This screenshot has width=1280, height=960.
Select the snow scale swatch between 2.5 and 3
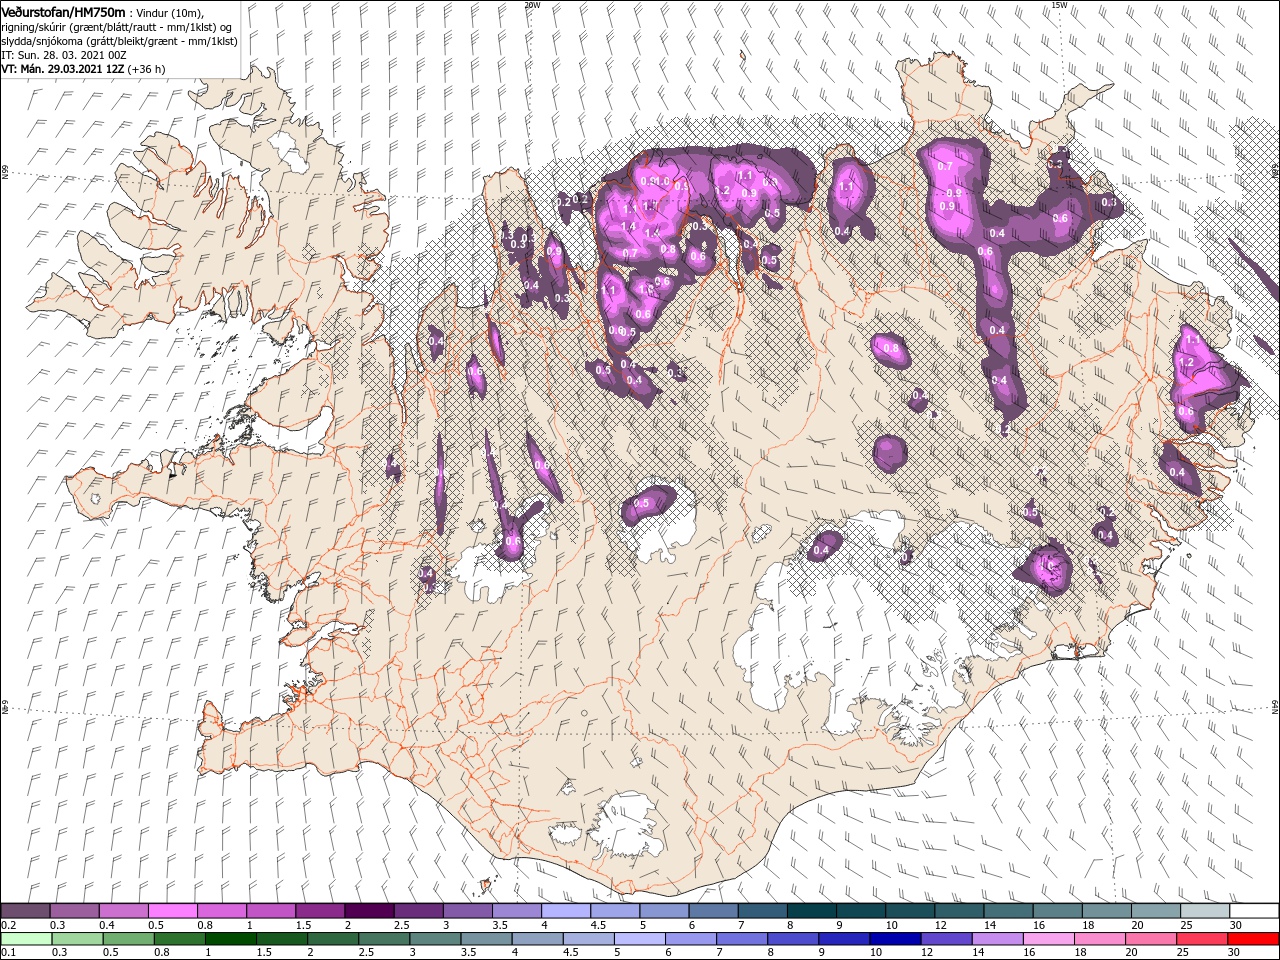(x=418, y=911)
